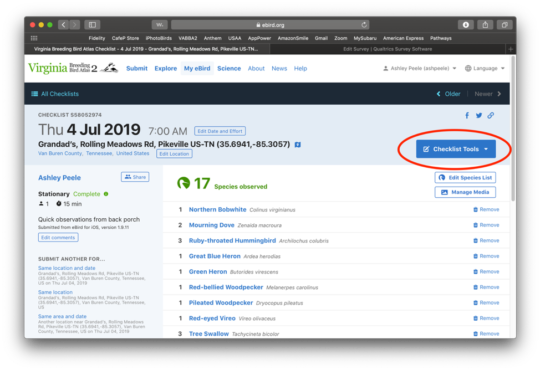Select the Virginia Breeding Bird Atlas Checklist tab
This screenshot has width=540, height=370.
tap(146, 49)
